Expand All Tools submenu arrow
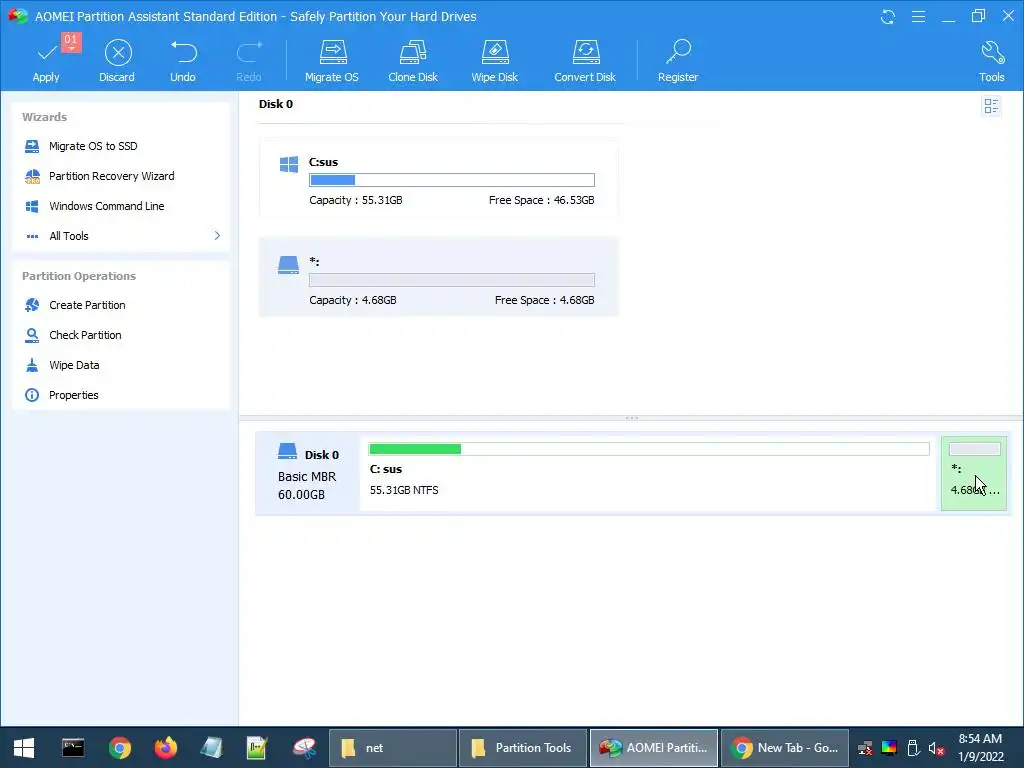The width and height of the screenshot is (1024, 768). [x=217, y=236]
